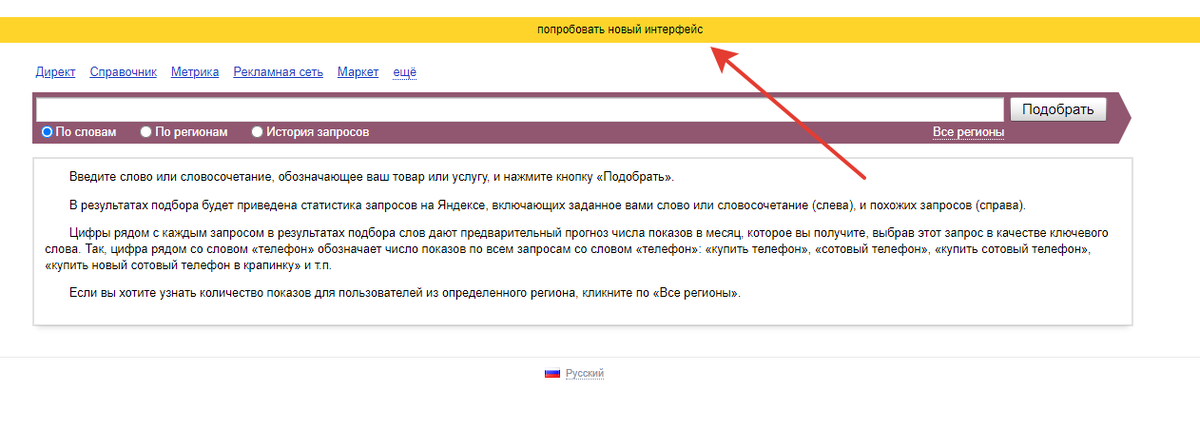Screen dimensions: 1200x429
Task: Open the Директ link
Action: (x=56, y=72)
